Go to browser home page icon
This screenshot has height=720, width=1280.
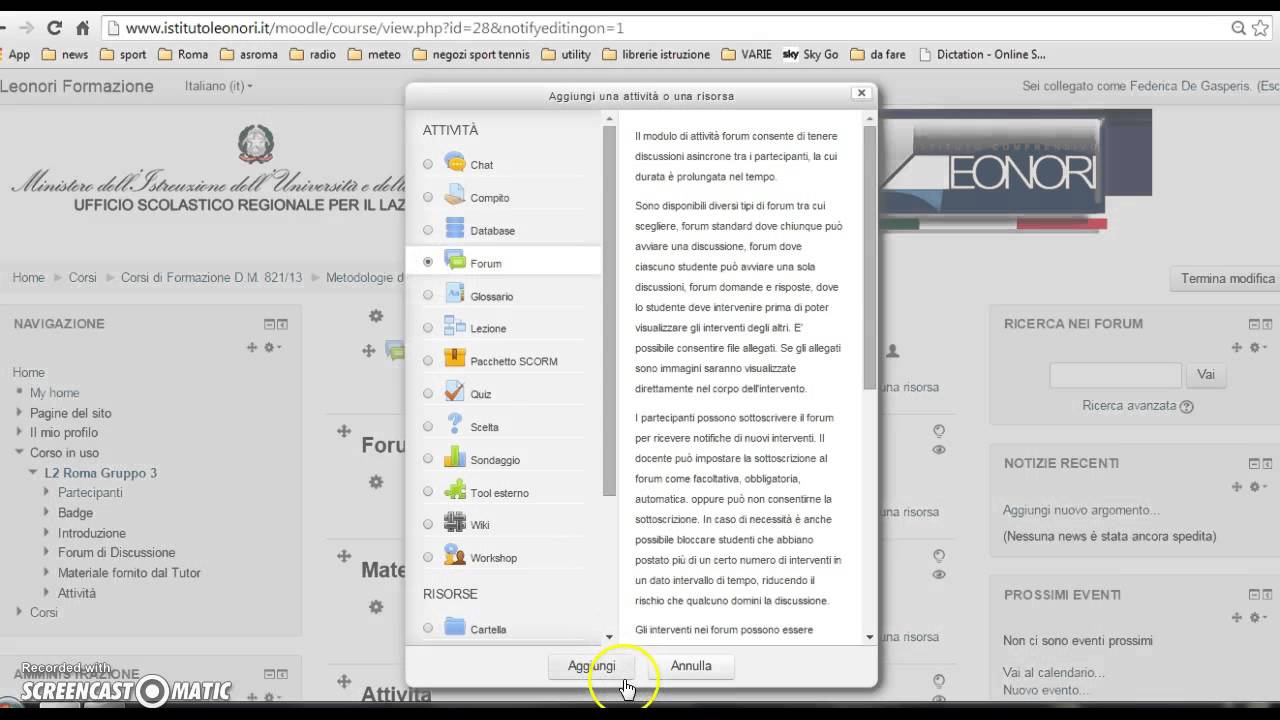pyautogui.click(x=83, y=28)
